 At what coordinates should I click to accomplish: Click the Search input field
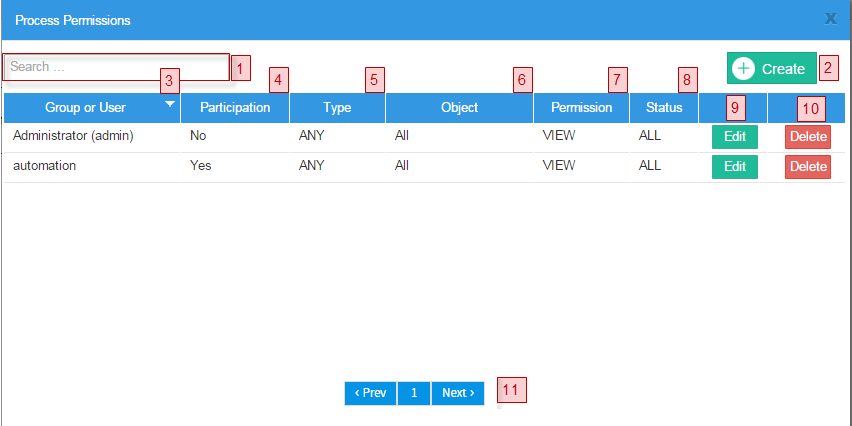coord(115,67)
